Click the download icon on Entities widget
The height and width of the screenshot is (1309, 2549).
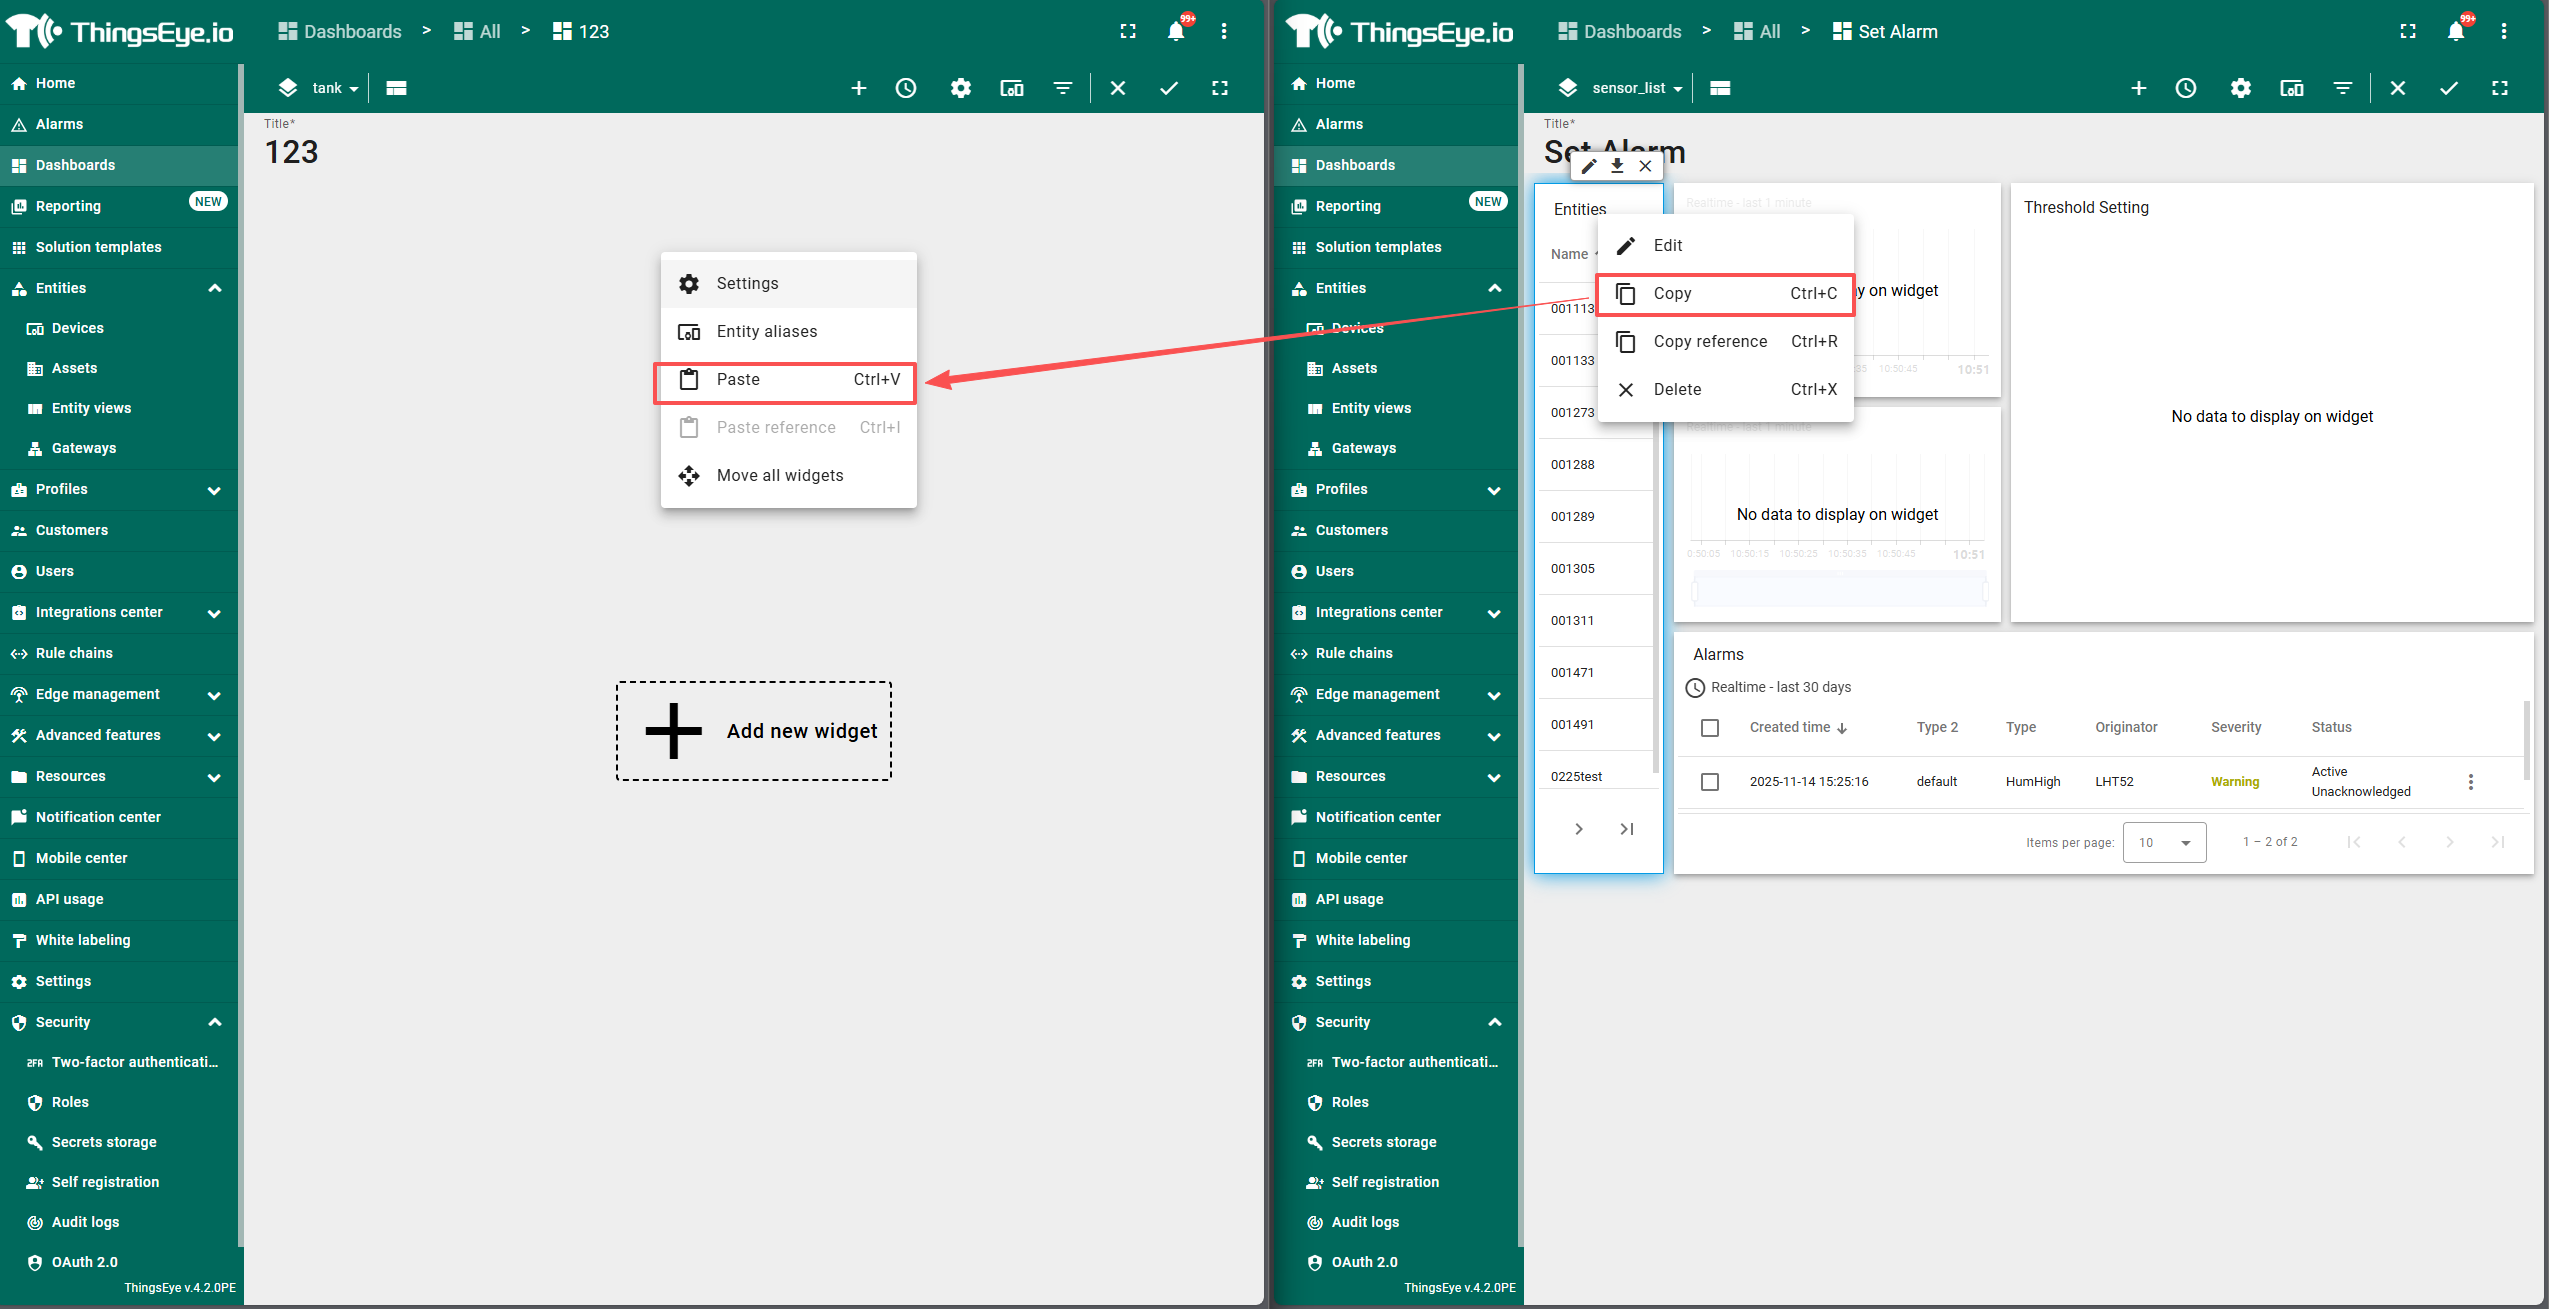1617,166
